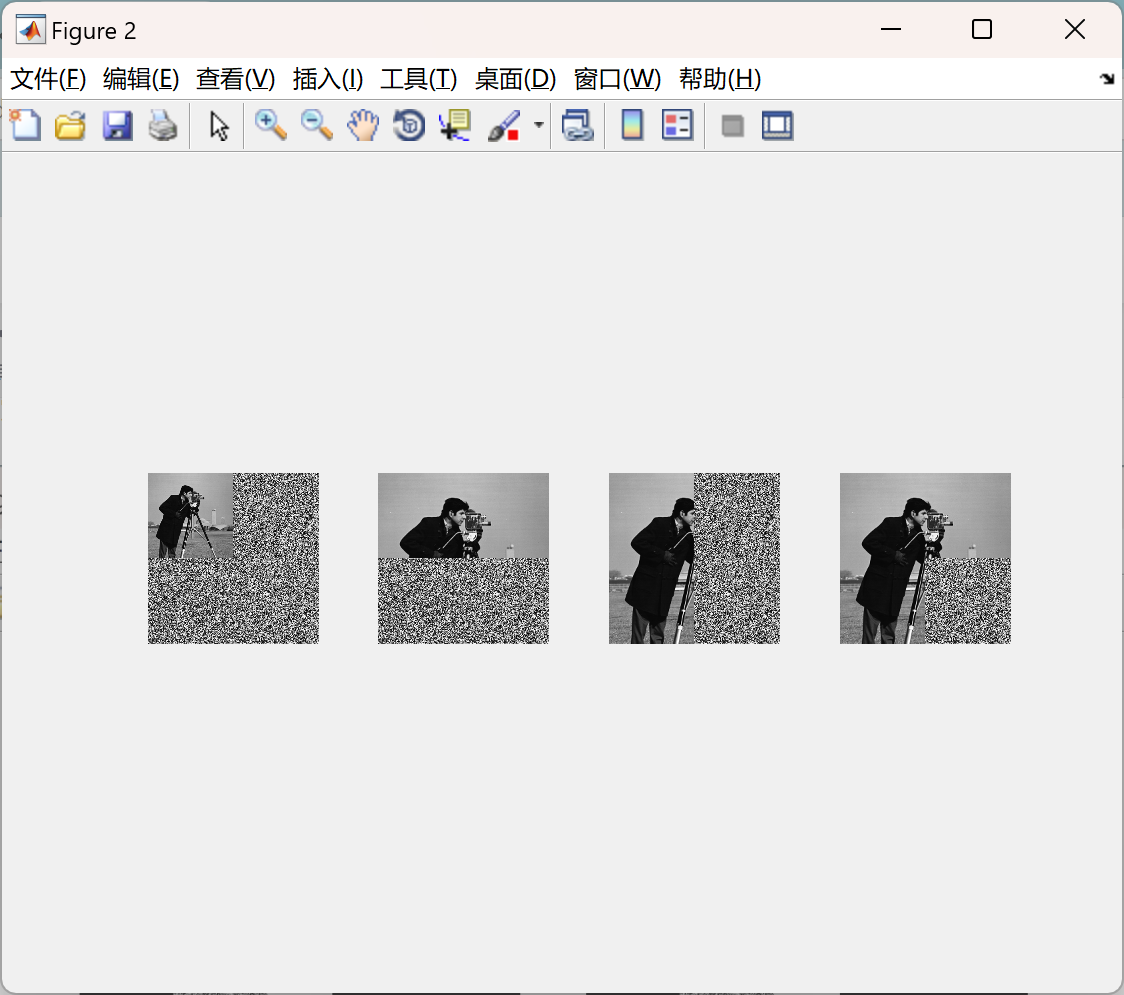Close the Figure 2 window
The image size is (1124, 995).
pos(1075,29)
